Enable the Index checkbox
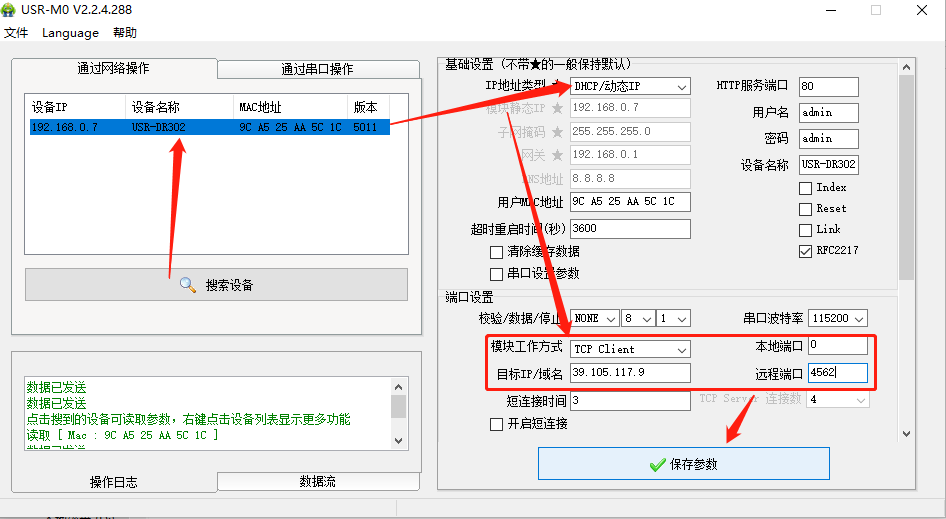Screen dimensions: 946x519 tap(805, 188)
